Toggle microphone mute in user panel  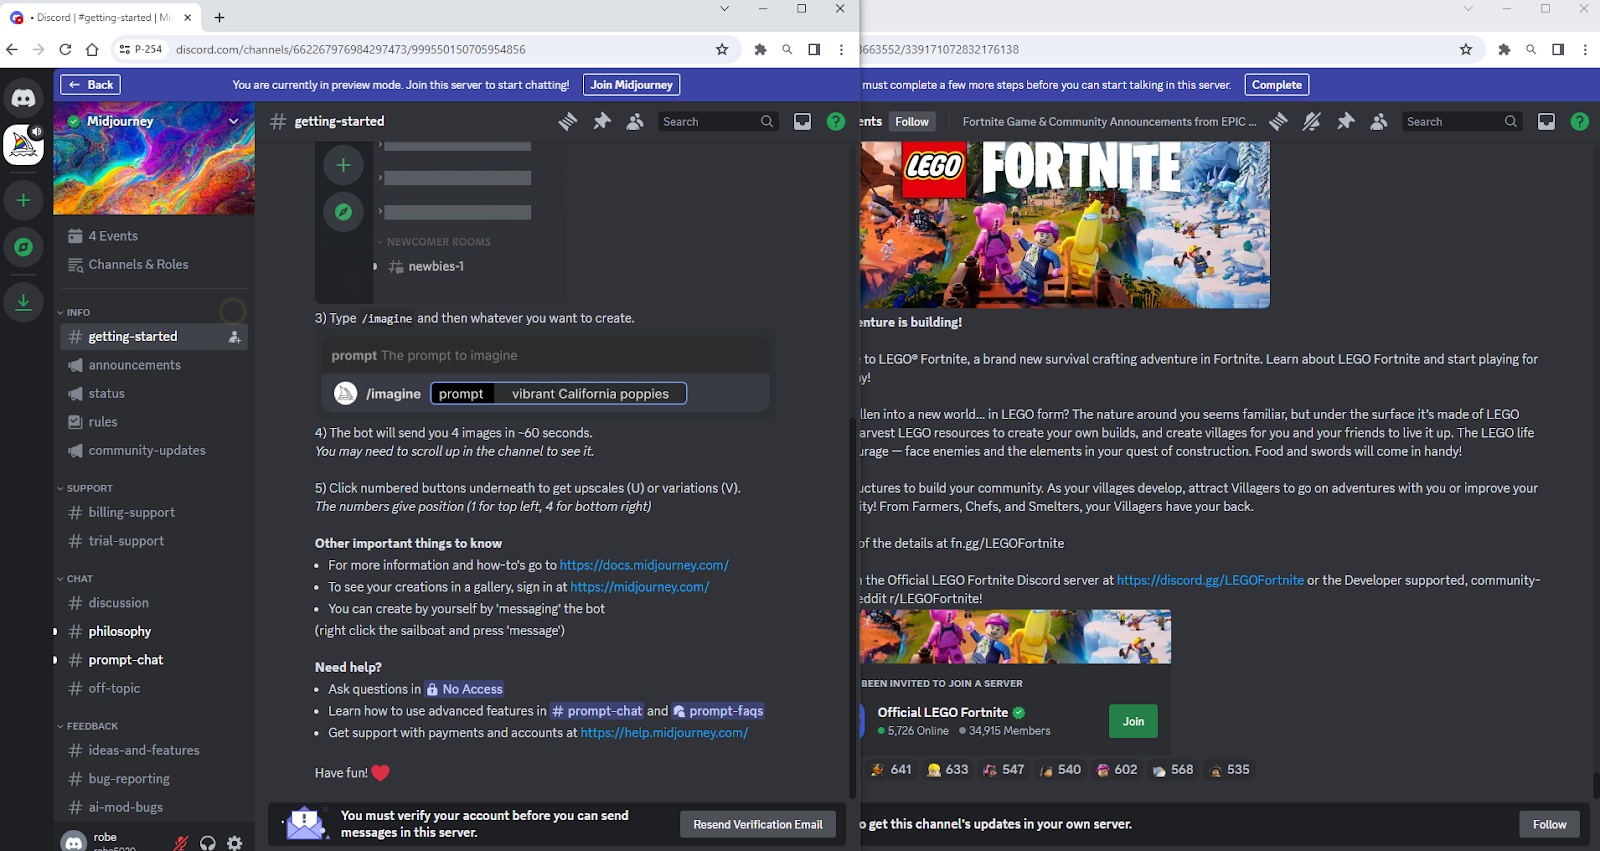(x=181, y=843)
